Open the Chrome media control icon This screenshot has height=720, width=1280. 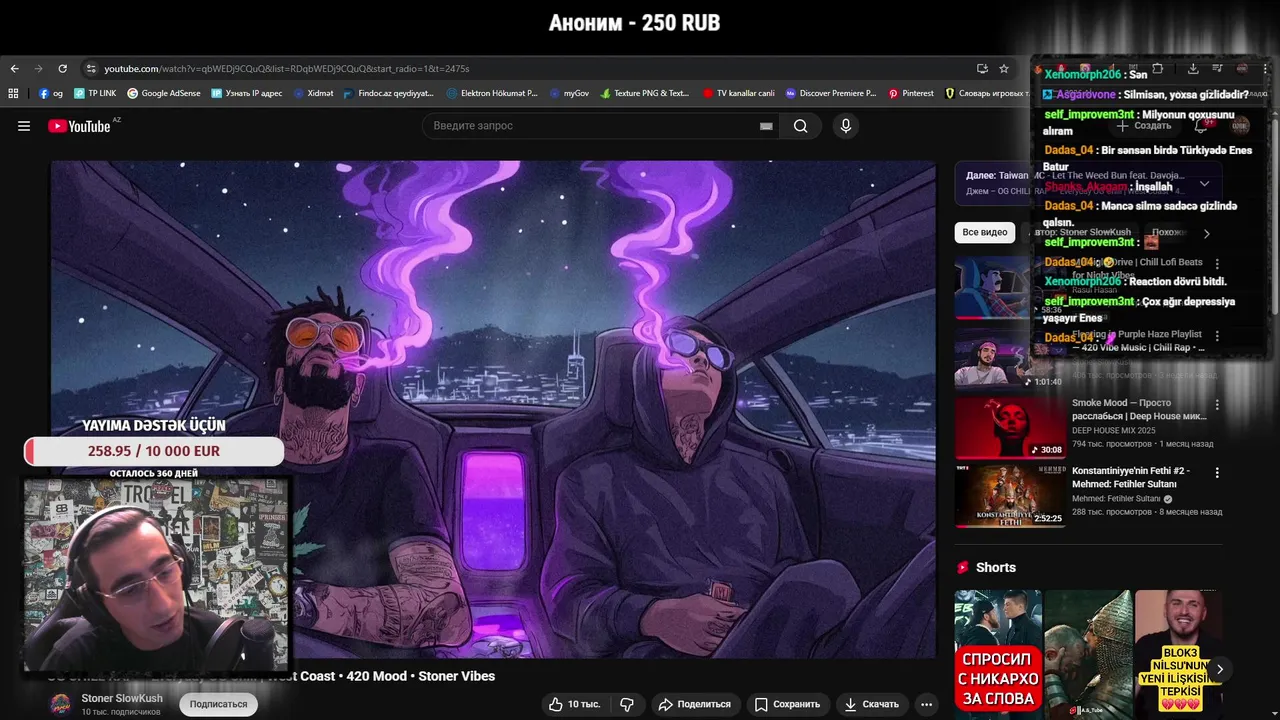(x=1217, y=69)
